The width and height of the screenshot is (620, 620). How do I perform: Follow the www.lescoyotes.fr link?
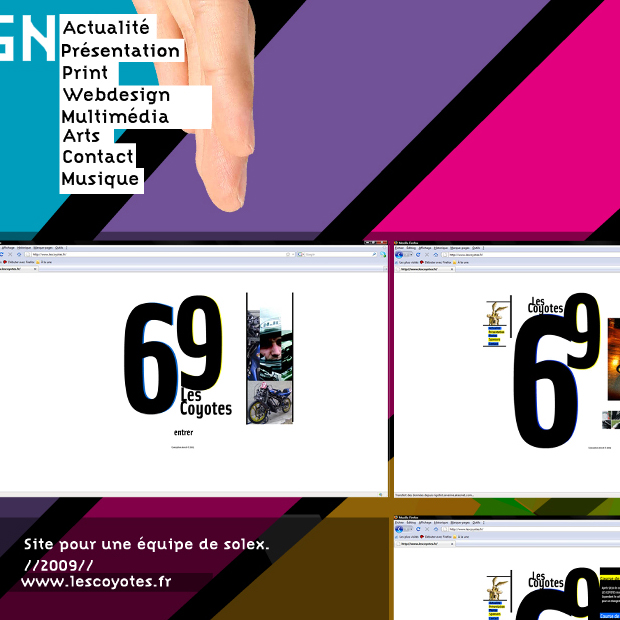[x=96, y=582]
